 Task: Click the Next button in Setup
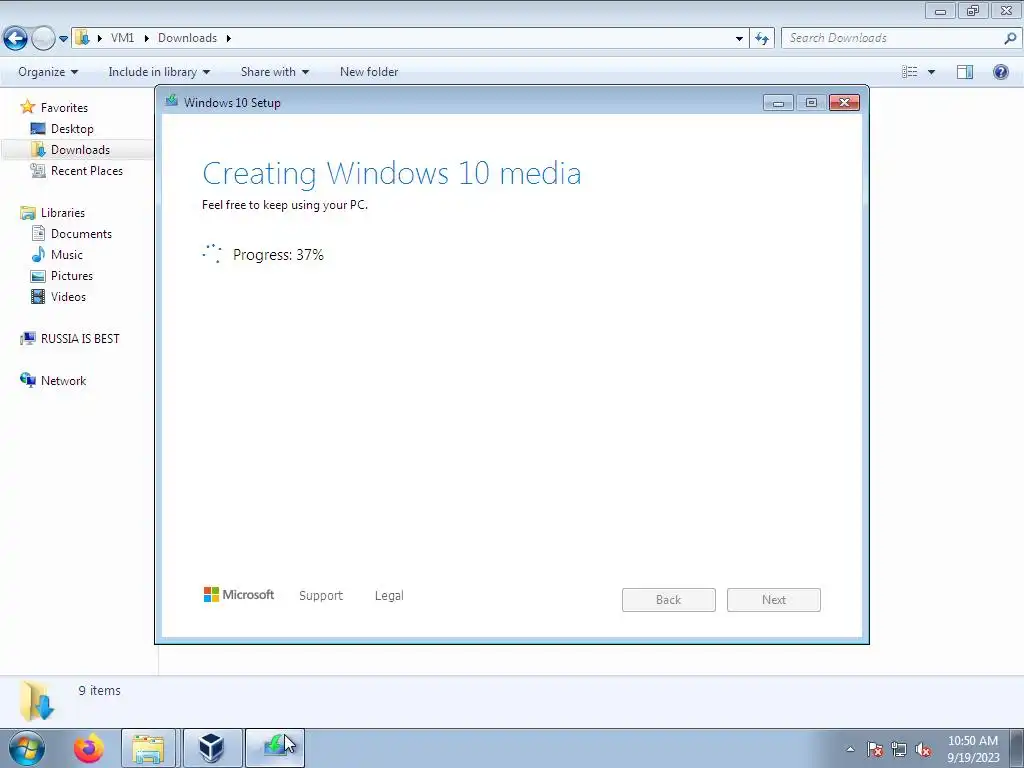point(774,600)
